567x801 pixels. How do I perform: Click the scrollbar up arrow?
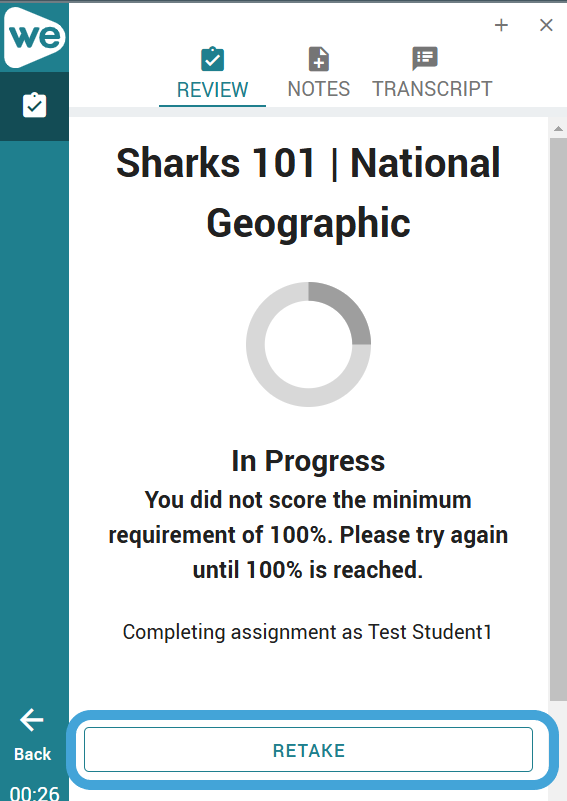point(558,129)
